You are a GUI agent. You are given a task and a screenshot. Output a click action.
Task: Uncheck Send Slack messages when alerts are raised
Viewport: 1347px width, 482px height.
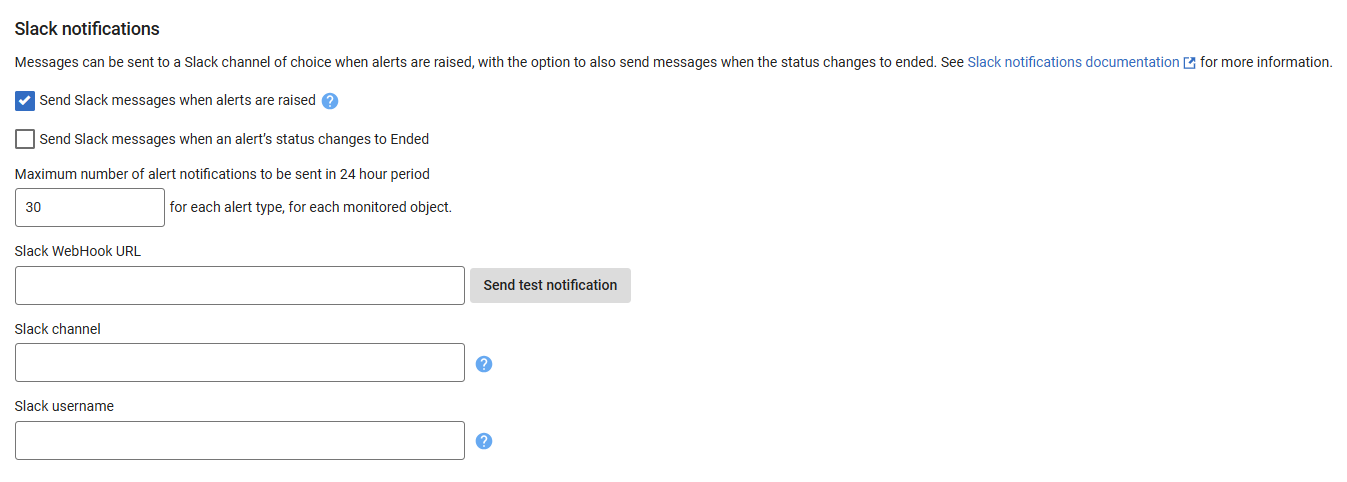pos(25,101)
